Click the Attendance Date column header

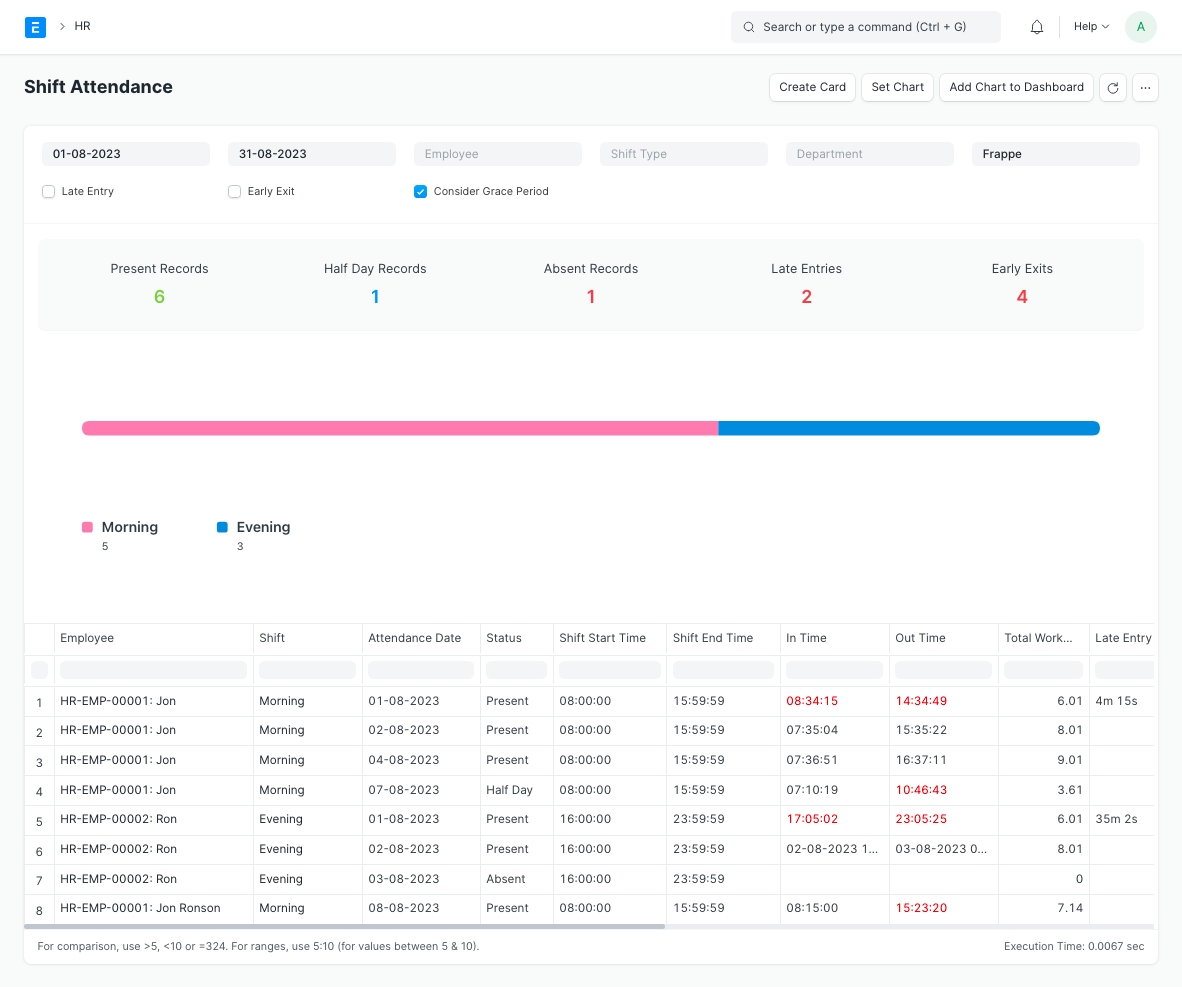pos(415,638)
